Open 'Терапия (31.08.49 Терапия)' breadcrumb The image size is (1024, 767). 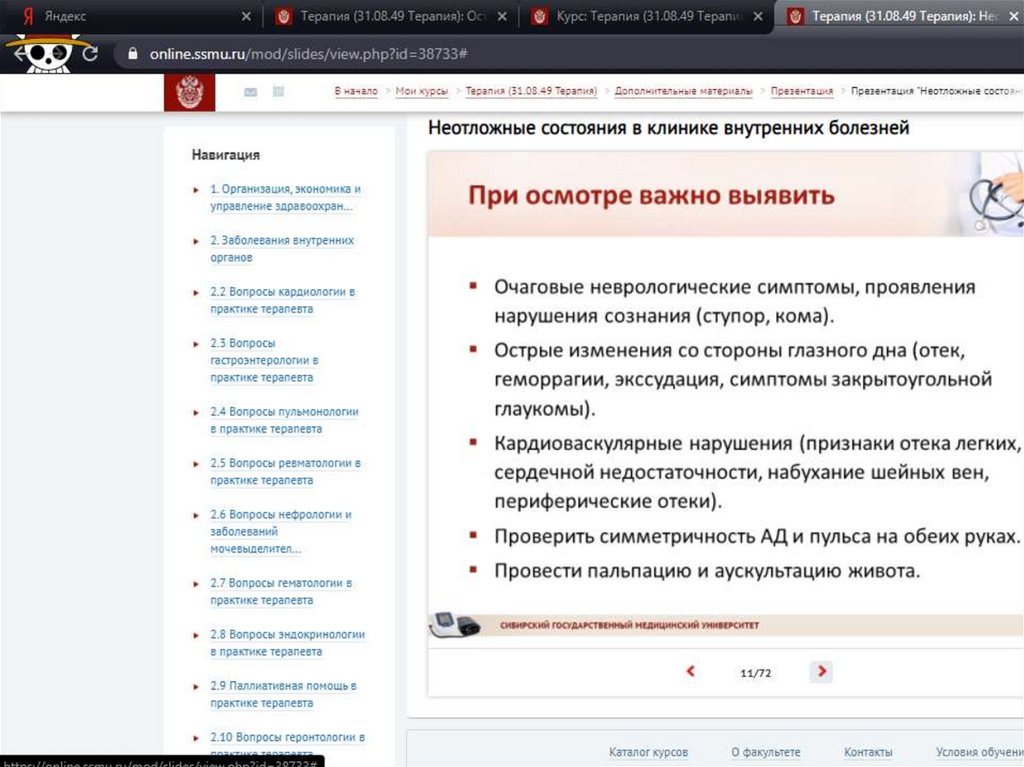pos(531,91)
